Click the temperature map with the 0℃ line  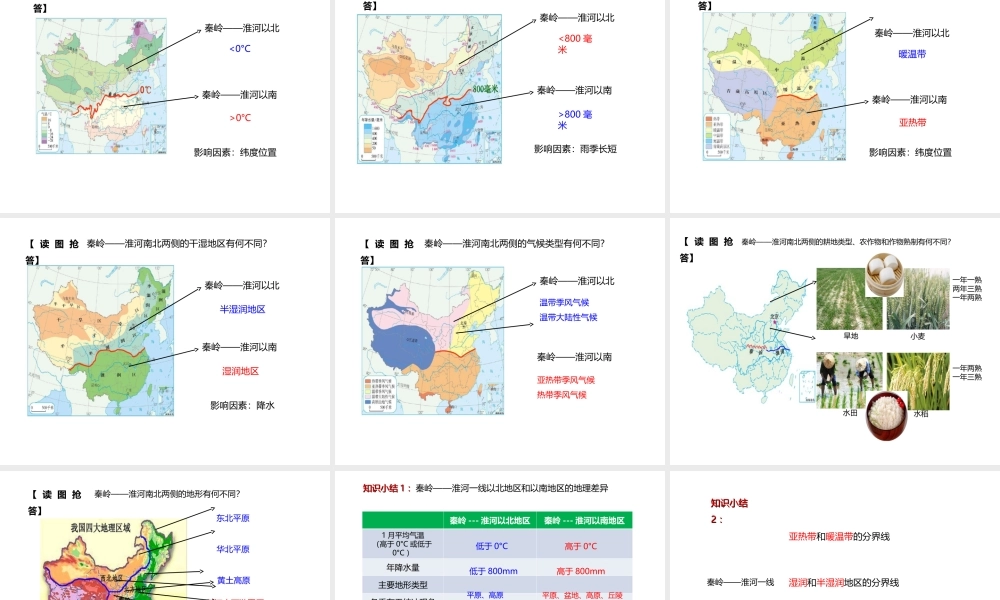[101, 85]
